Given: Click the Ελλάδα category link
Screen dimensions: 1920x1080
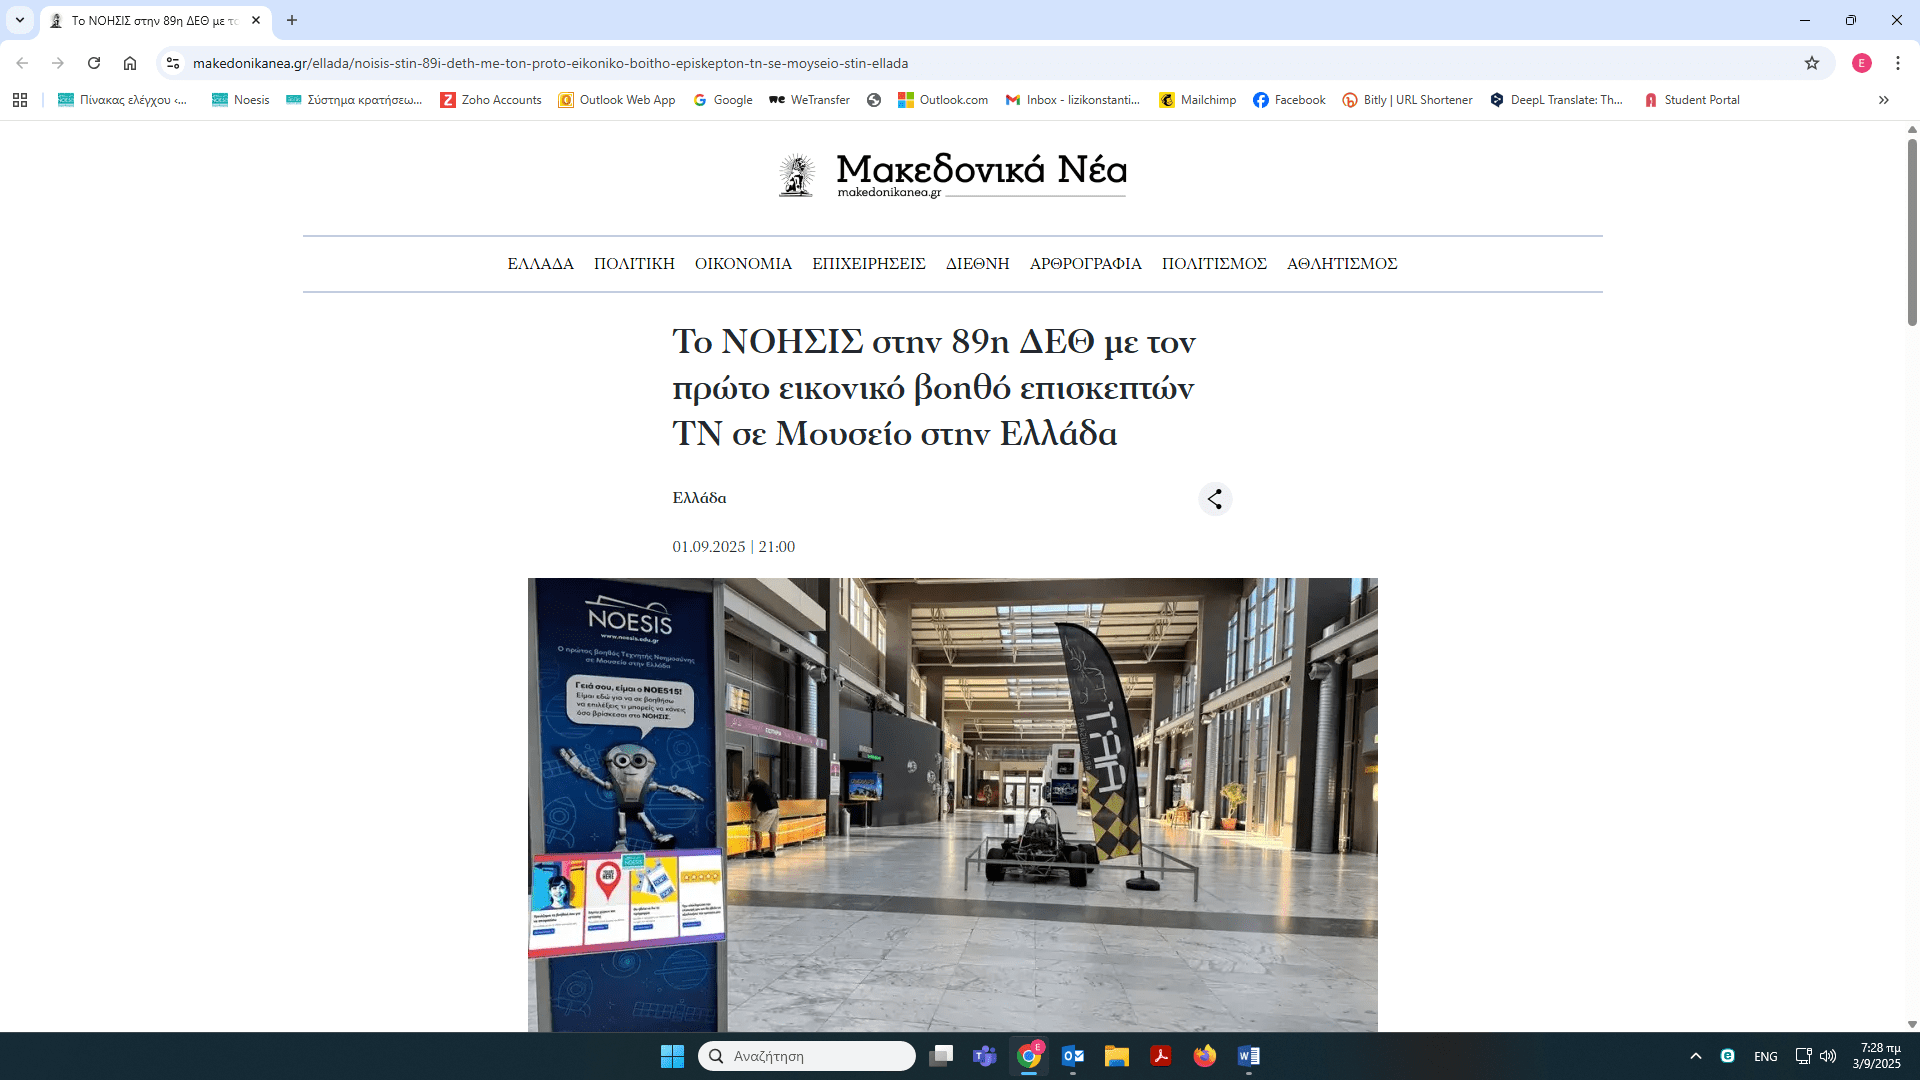Looking at the screenshot, I should pos(699,498).
